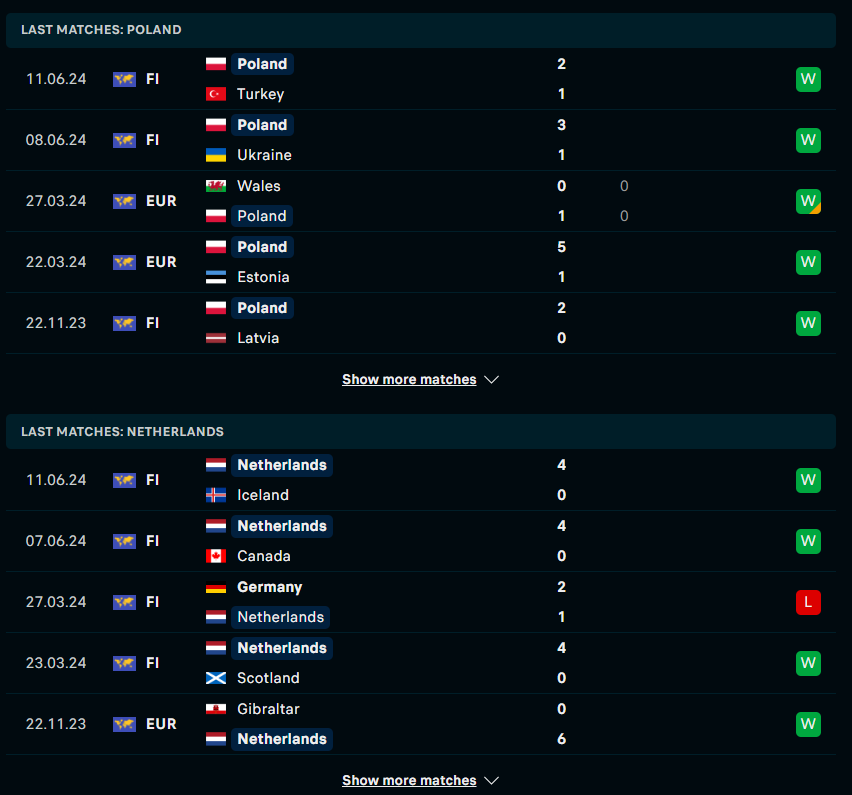Open the Gibraltar vs Netherlands 22.11.23 match date
Image resolution: width=852 pixels, height=795 pixels.
[56, 724]
